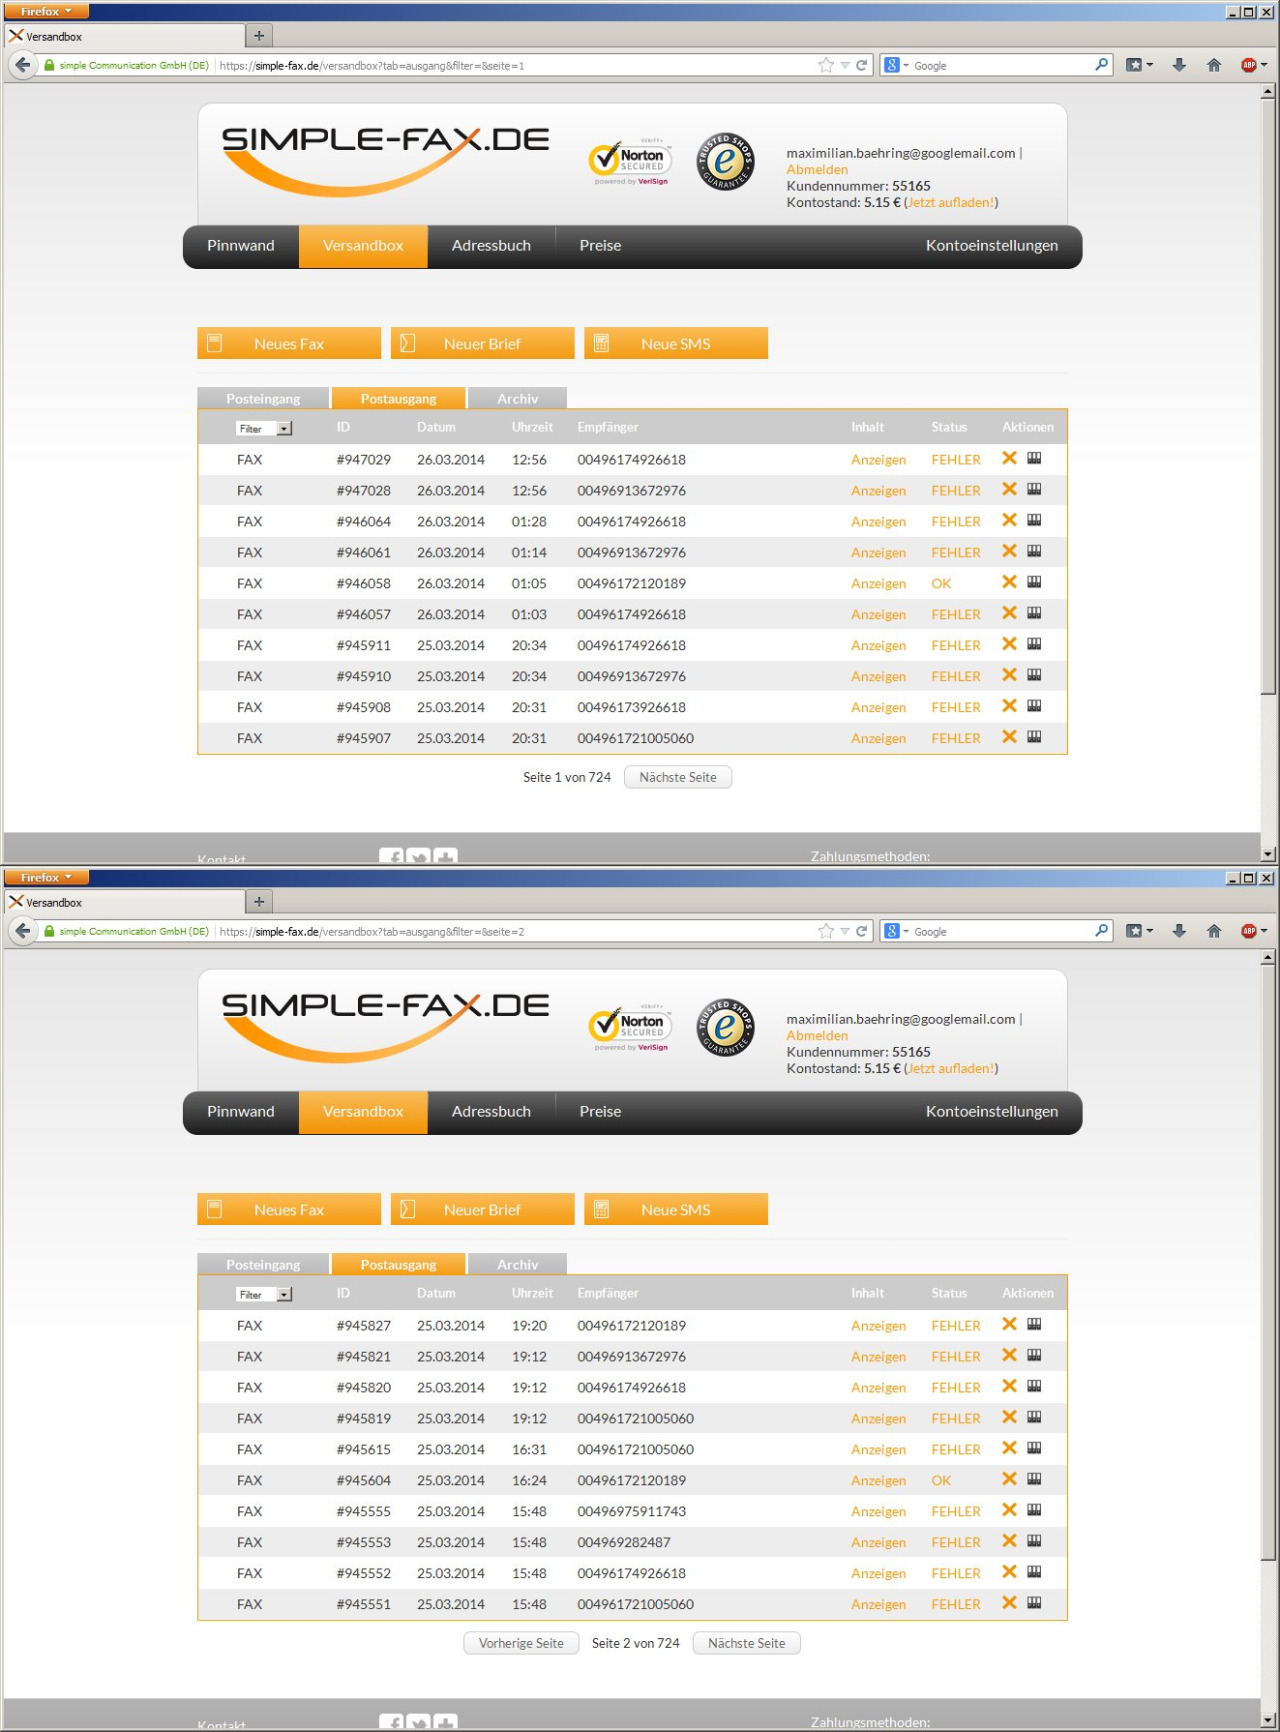Remove fax #945911 via its orange X
Viewport: 1280px width, 1732px height.
1009,644
